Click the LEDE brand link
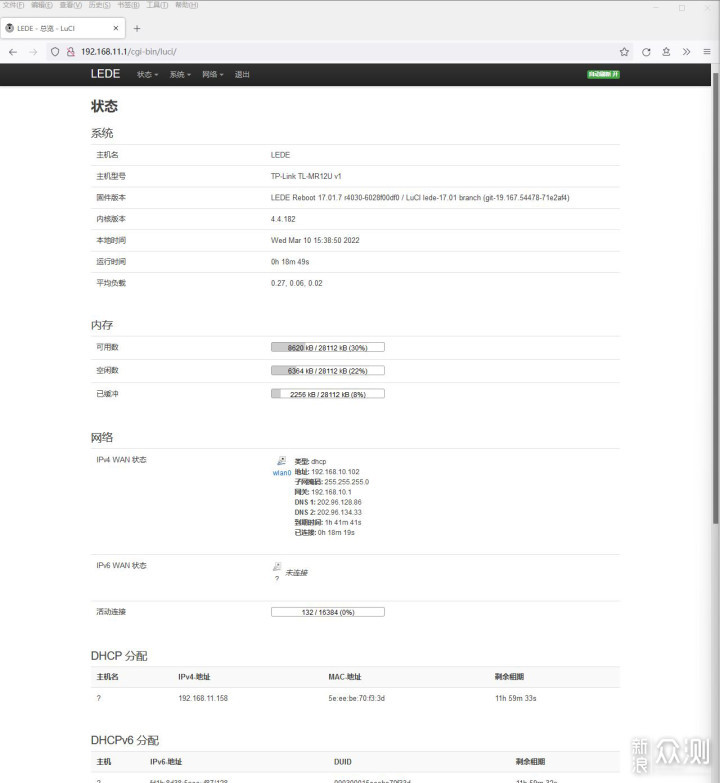Viewport: 720px width, 783px height. (105, 74)
